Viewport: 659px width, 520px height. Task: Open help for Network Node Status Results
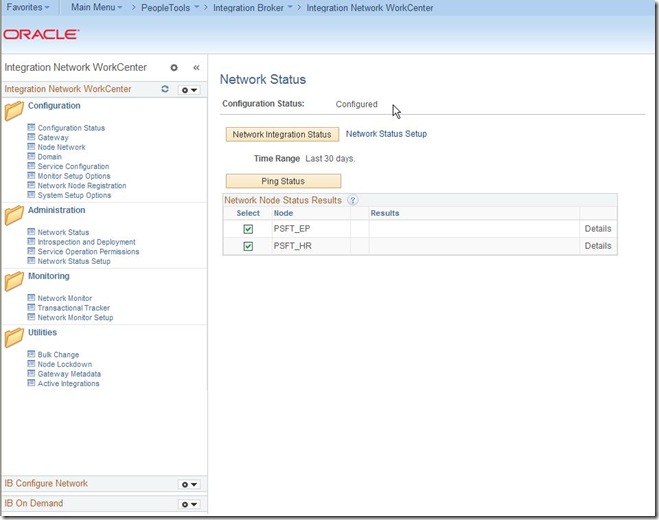point(353,201)
